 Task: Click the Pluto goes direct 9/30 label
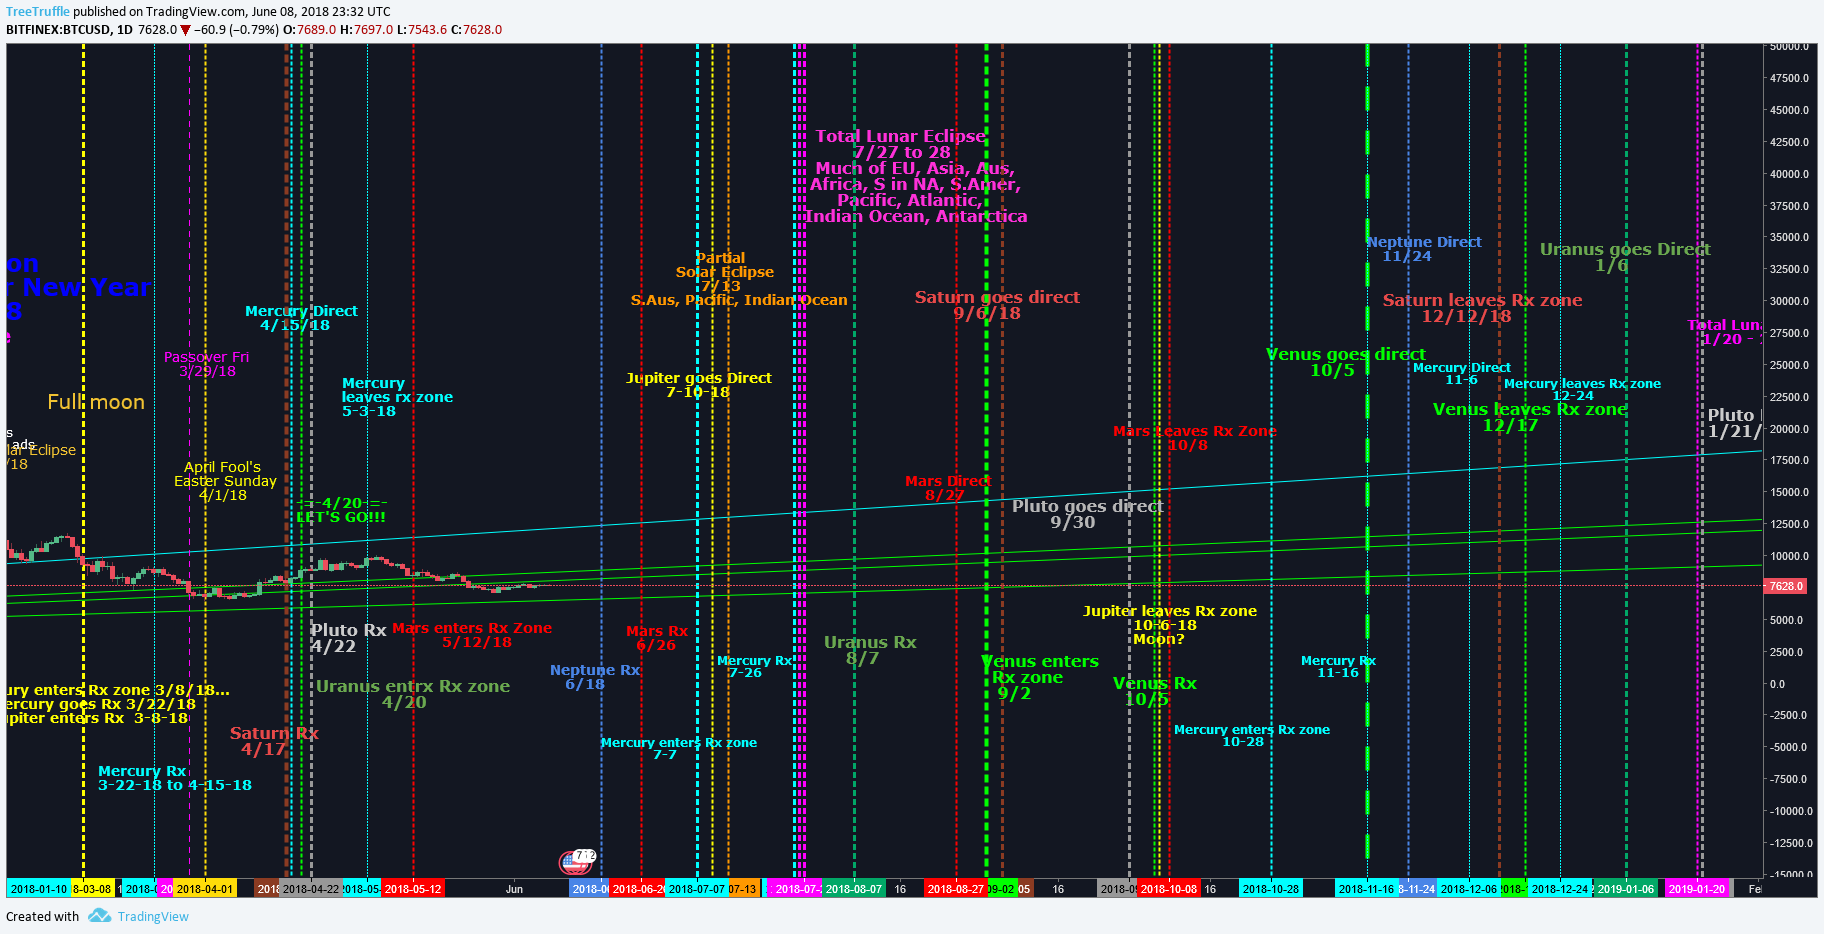pos(1086,514)
